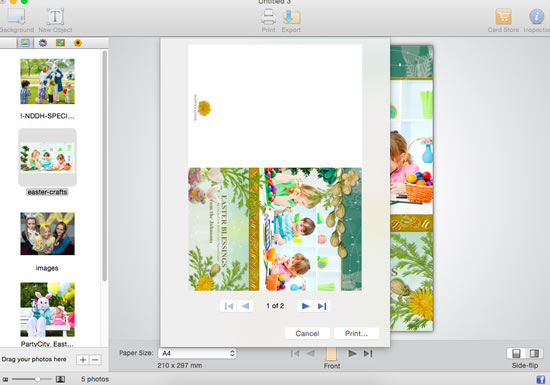Switch to the picture frames tab
This screenshot has height=385, width=550.
[60, 43]
